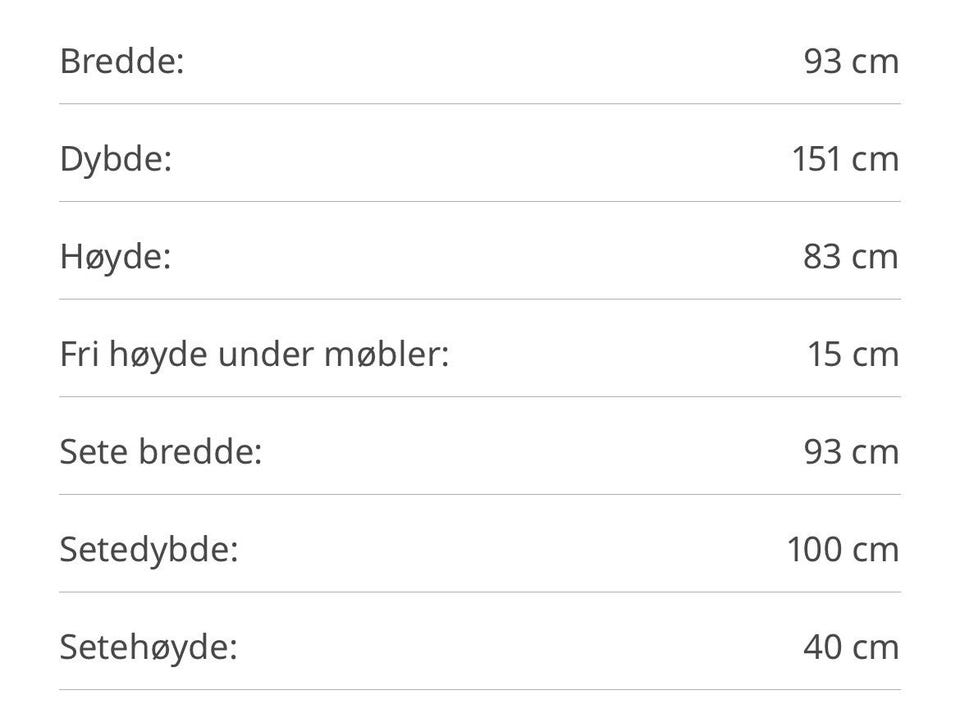Click the Setedybde label
This screenshot has height=718, width=960.
pos(149,550)
